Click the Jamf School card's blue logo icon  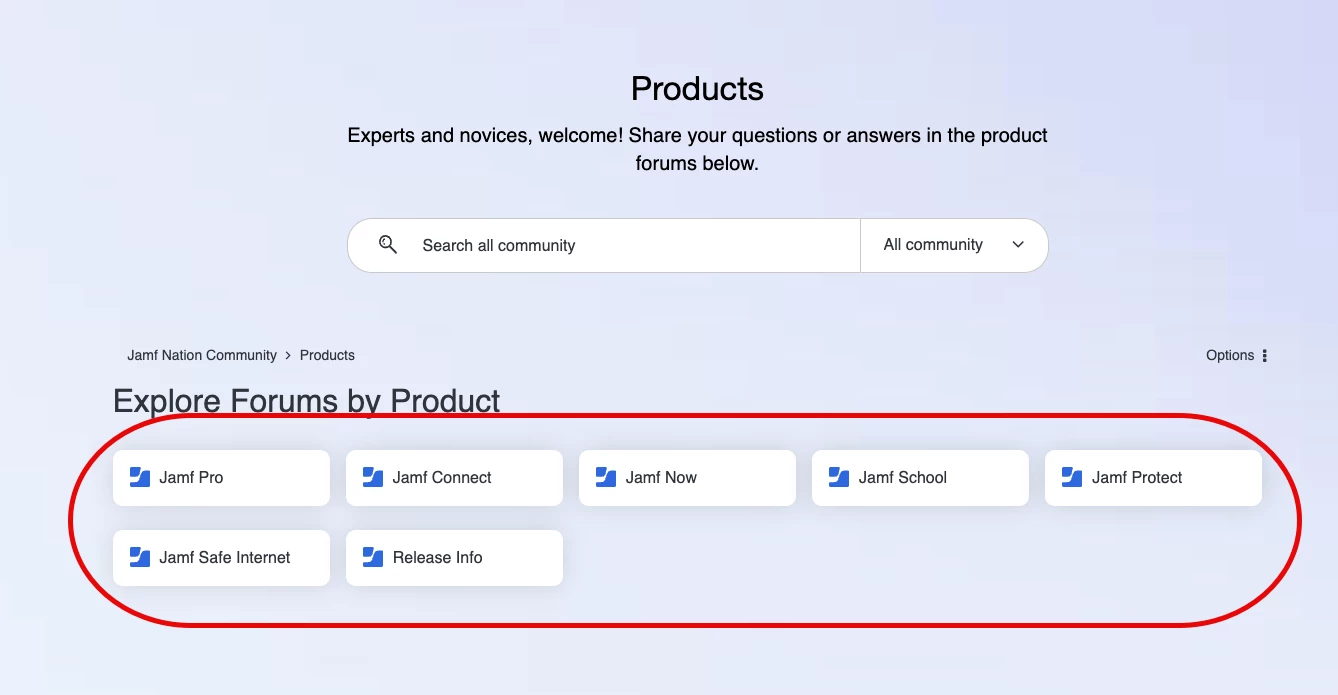point(839,477)
